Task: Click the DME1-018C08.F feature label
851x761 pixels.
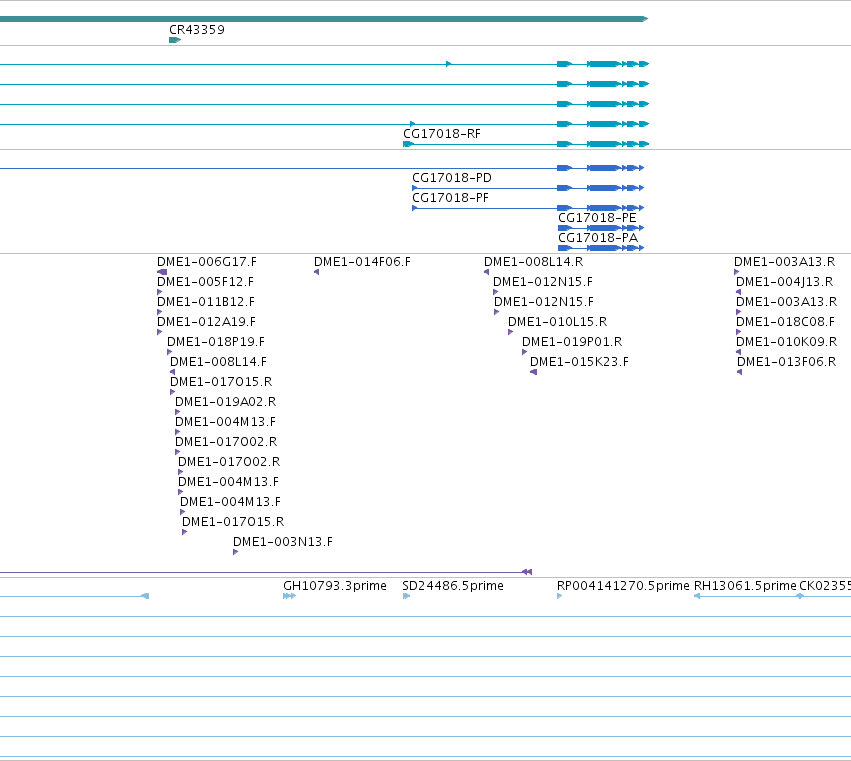Action: pos(785,322)
